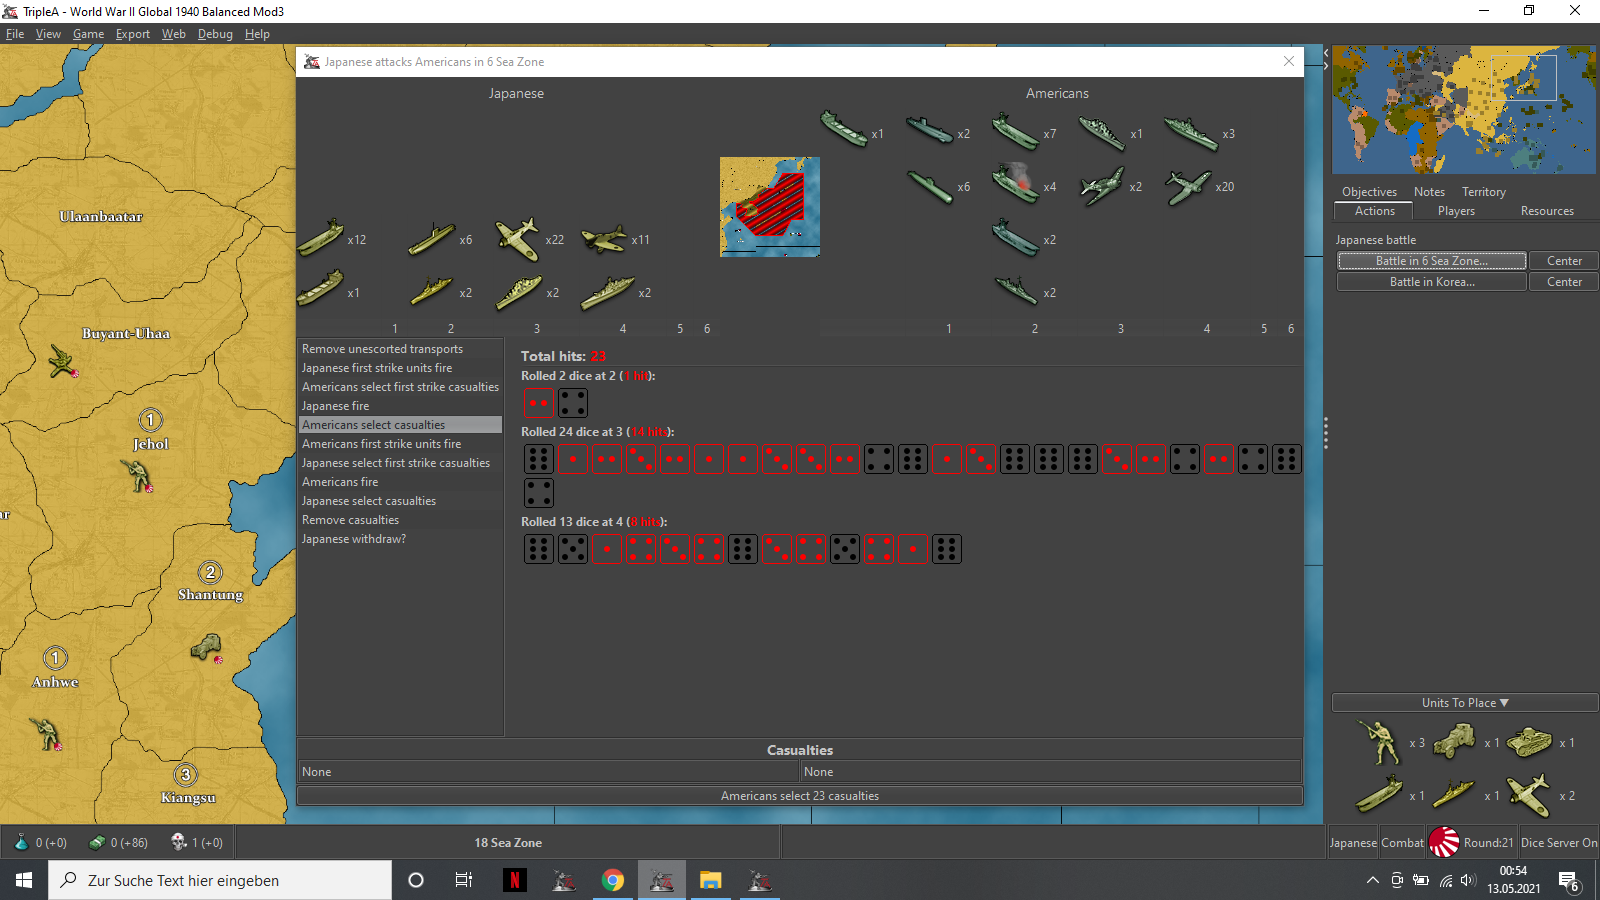Open the Export menu
This screenshot has height=900, width=1600.
[132, 34]
